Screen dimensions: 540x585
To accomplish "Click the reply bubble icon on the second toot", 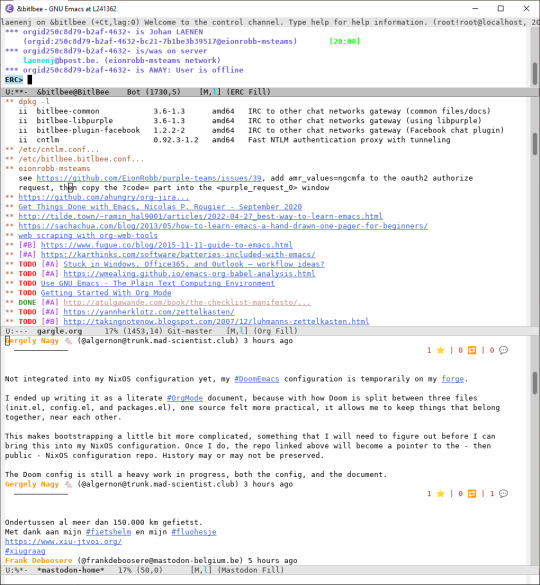I will pyautogui.click(x=503, y=494).
